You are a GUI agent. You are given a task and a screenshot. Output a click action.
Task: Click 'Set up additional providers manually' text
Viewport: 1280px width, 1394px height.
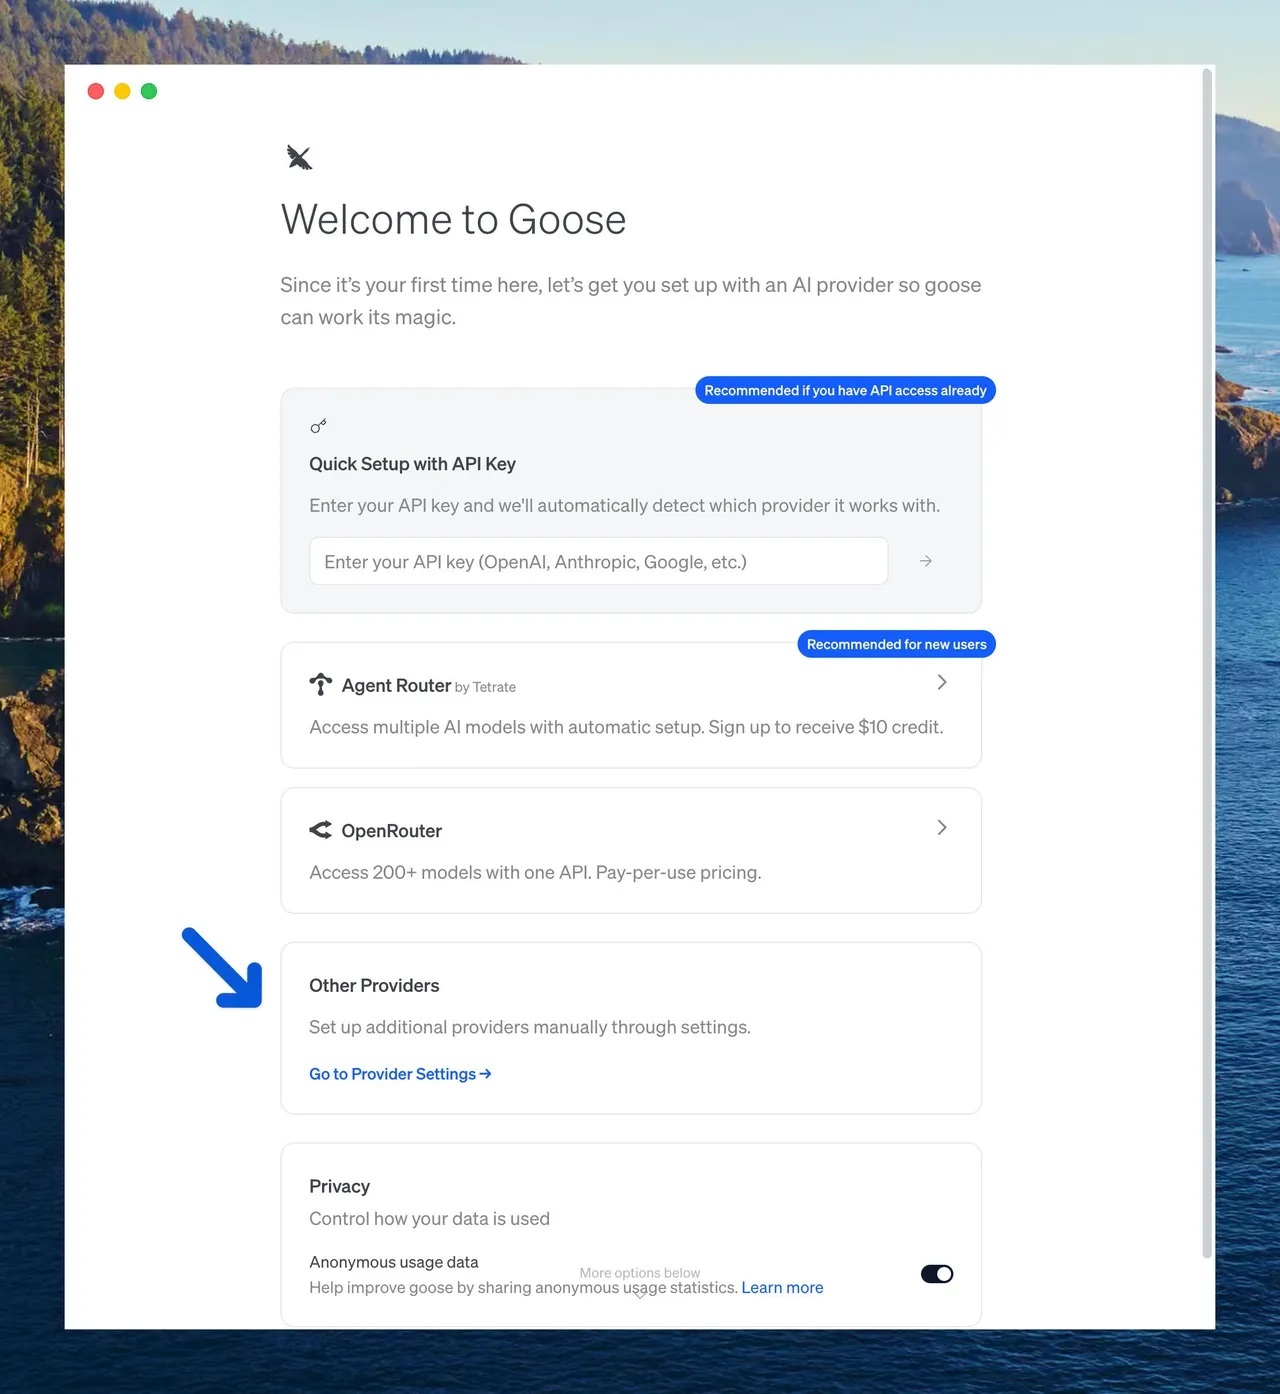pos(530,1027)
